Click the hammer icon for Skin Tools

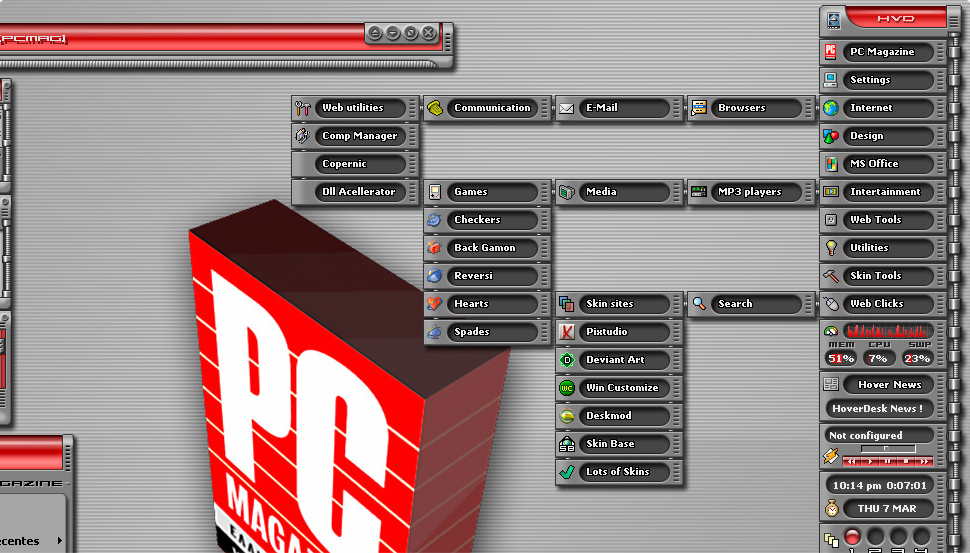[830, 276]
